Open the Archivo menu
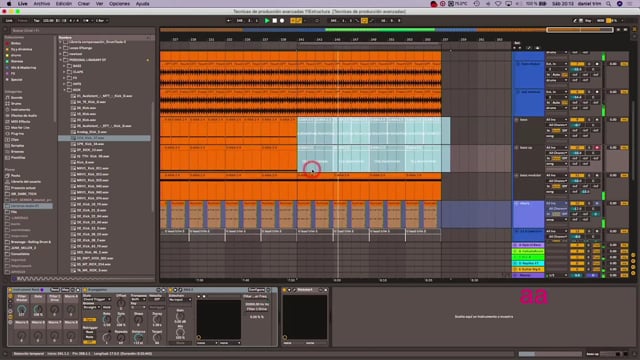 [42, 4]
